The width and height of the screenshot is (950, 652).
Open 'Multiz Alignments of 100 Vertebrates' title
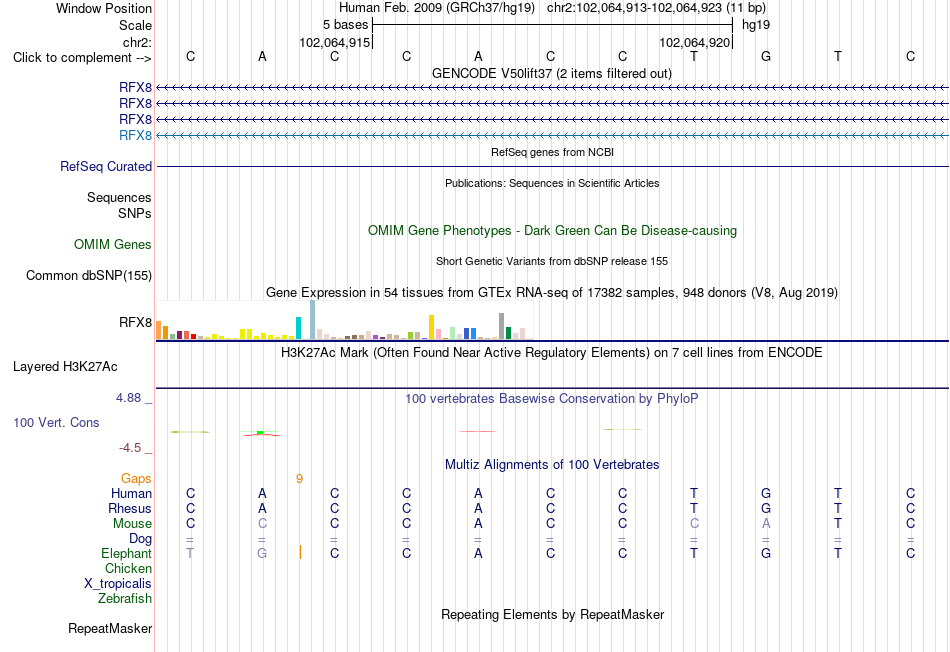[x=552, y=465]
